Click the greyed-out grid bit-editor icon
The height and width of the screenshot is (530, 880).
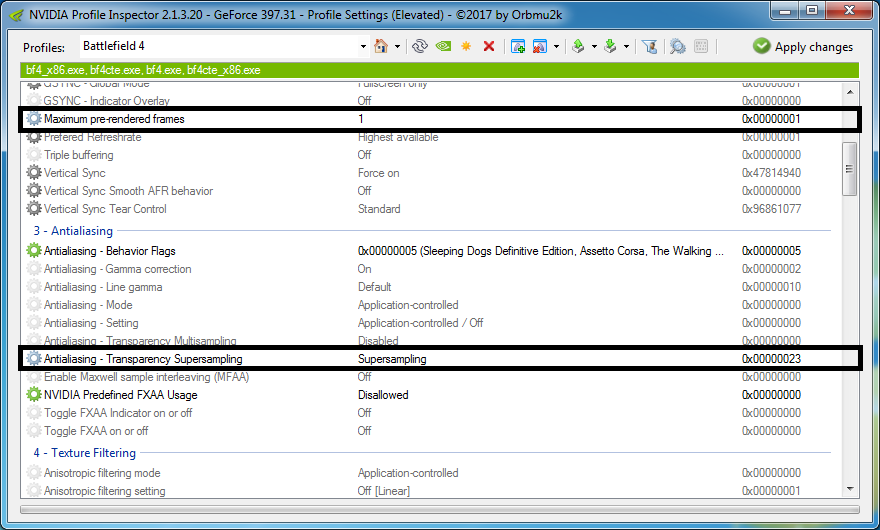pos(701,46)
